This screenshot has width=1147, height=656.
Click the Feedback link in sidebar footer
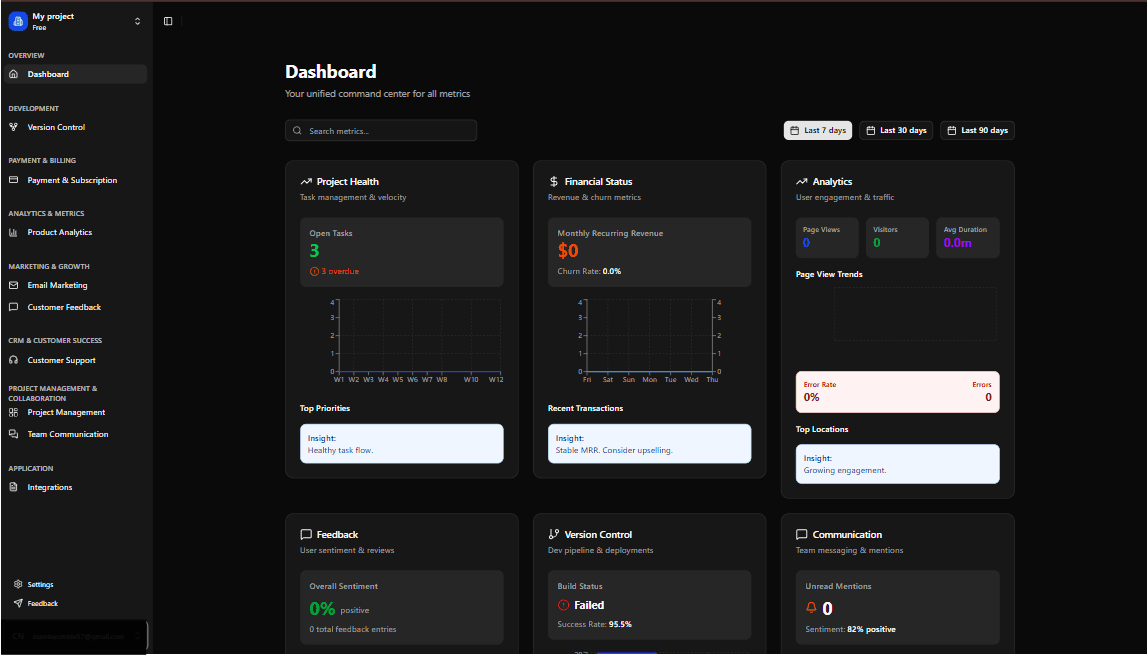[x=45, y=603]
